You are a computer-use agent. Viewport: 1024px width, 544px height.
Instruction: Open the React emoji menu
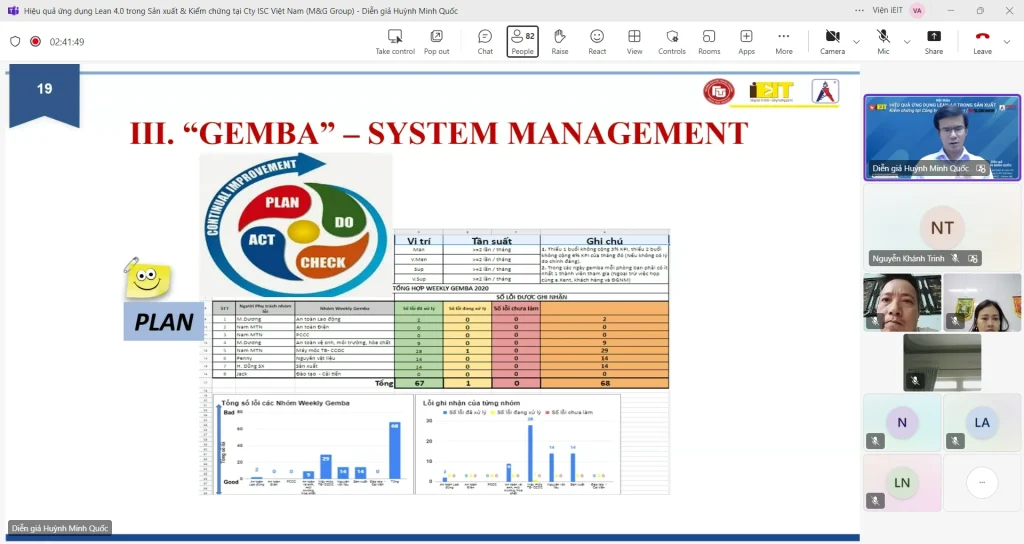pyautogui.click(x=597, y=41)
